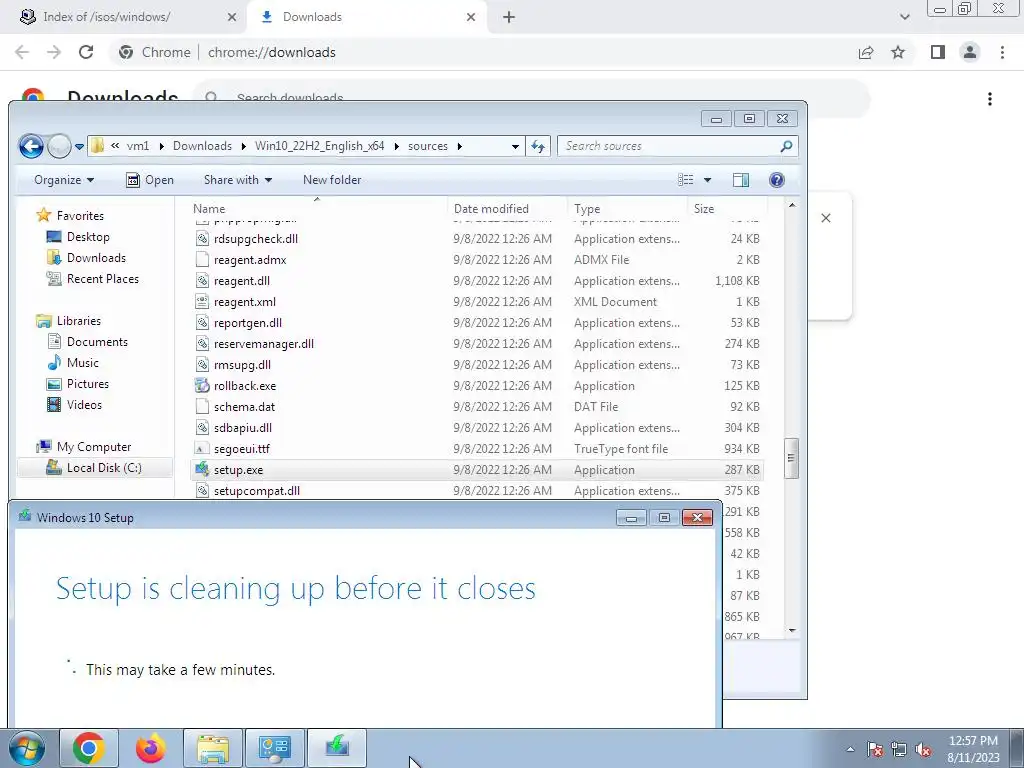This screenshot has height=768, width=1024.
Task: Click the Explorer file list scroll up arrow
Action: [x=792, y=206]
